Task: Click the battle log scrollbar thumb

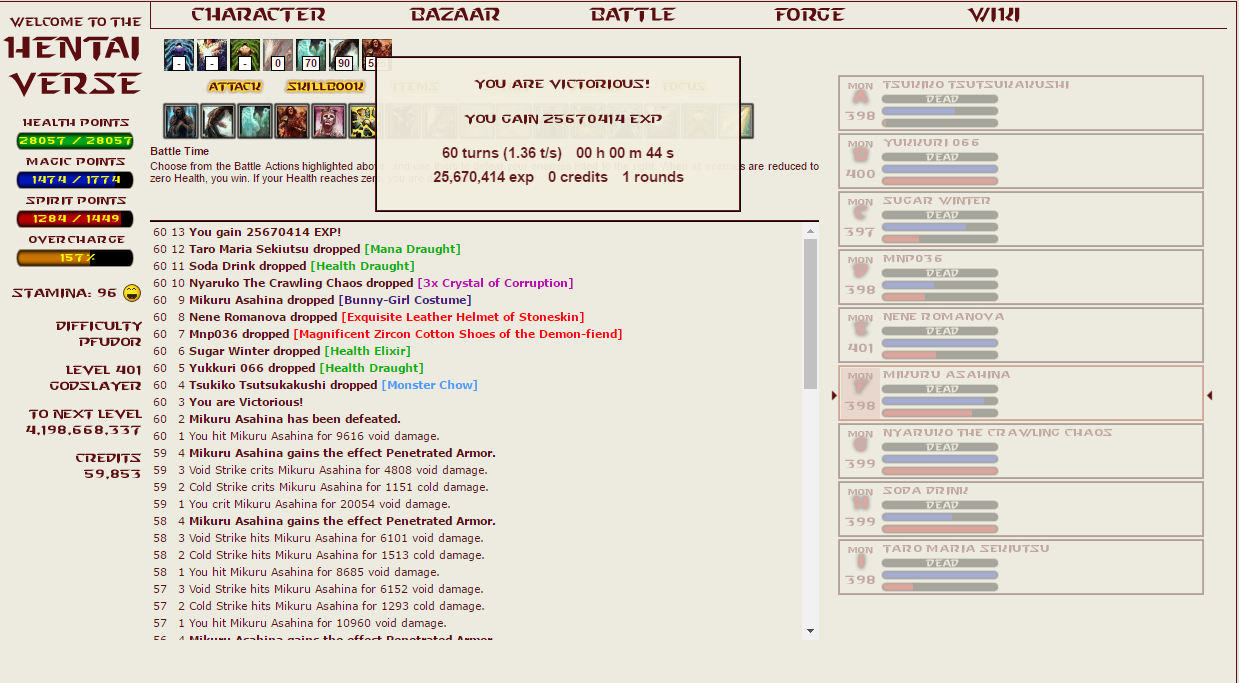Action: 810,313
